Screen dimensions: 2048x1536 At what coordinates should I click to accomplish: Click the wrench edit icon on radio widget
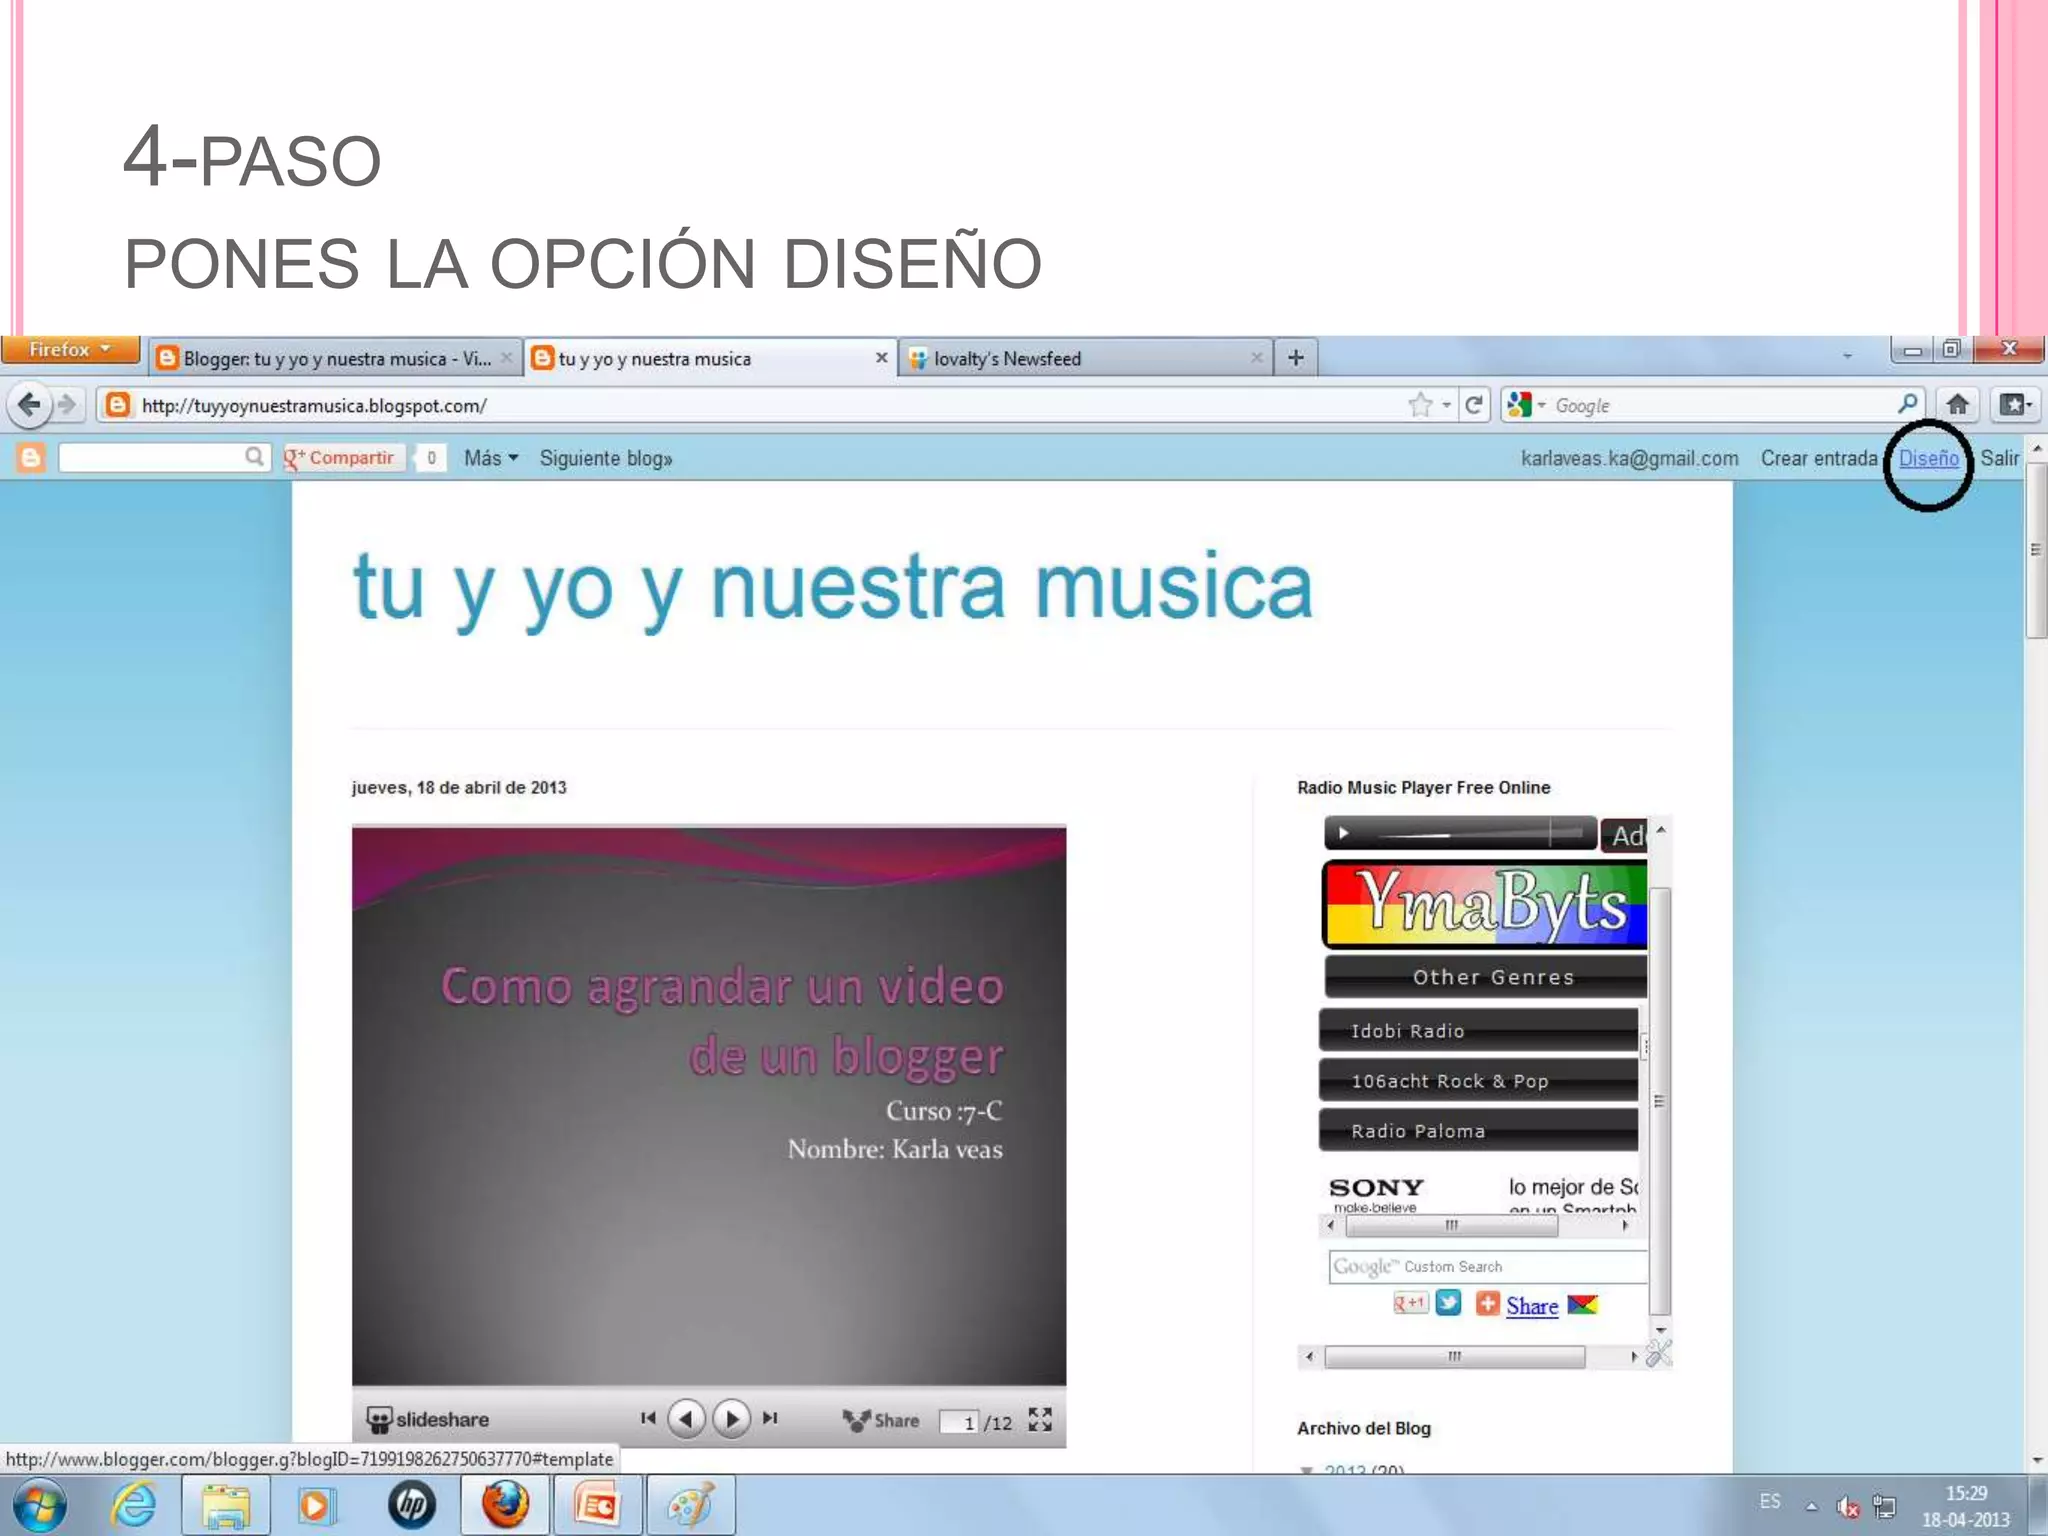[1659, 1353]
